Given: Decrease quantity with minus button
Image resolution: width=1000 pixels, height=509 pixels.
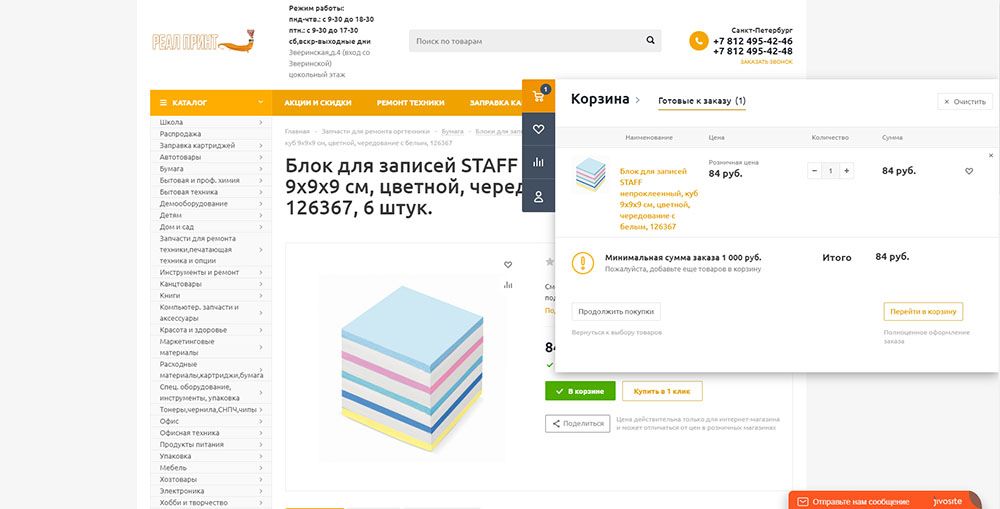Looking at the screenshot, I should (814, 171).
